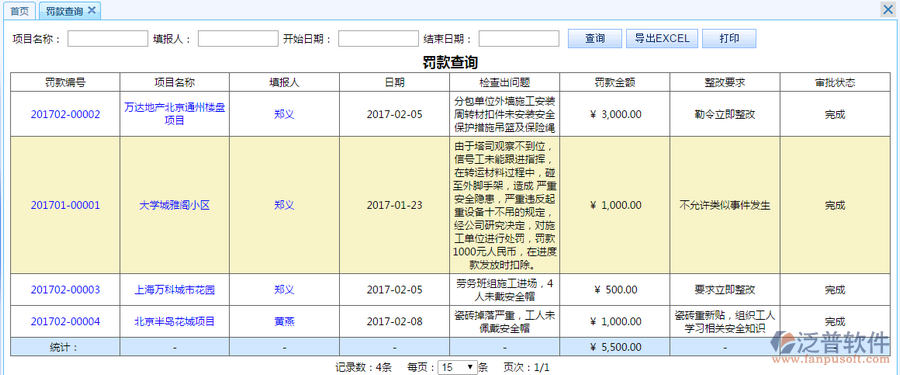
Task: Focus the 项目名称 input field
Action: coord(108,38)
